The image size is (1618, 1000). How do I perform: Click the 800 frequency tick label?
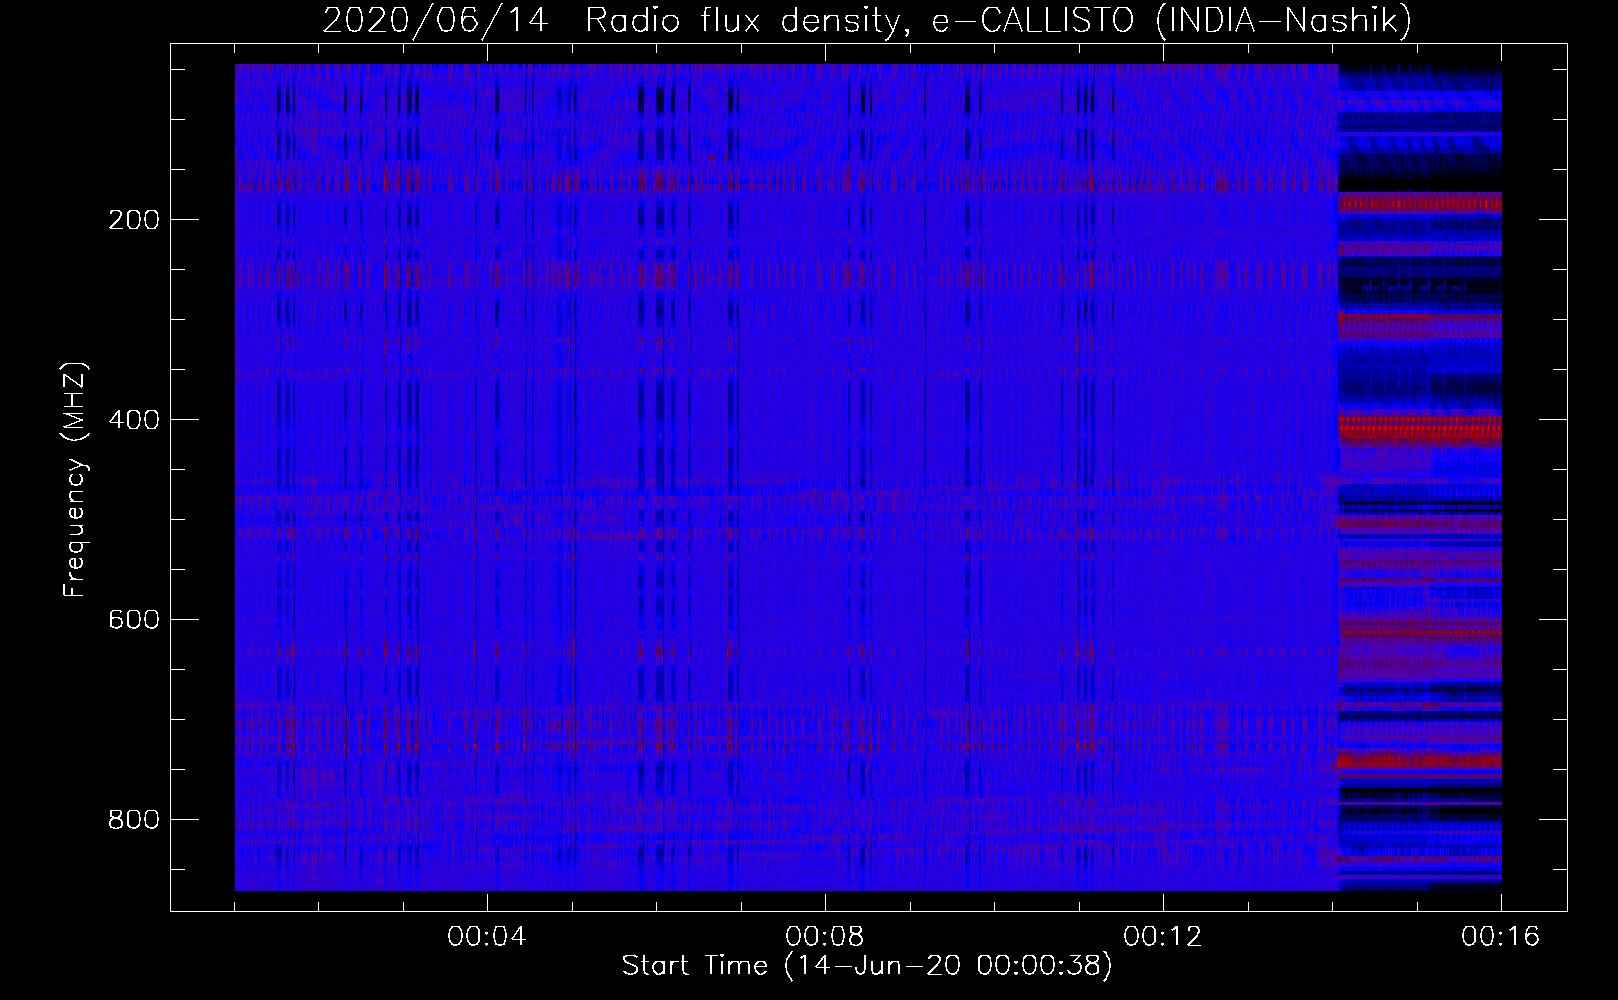click(134, 820)
